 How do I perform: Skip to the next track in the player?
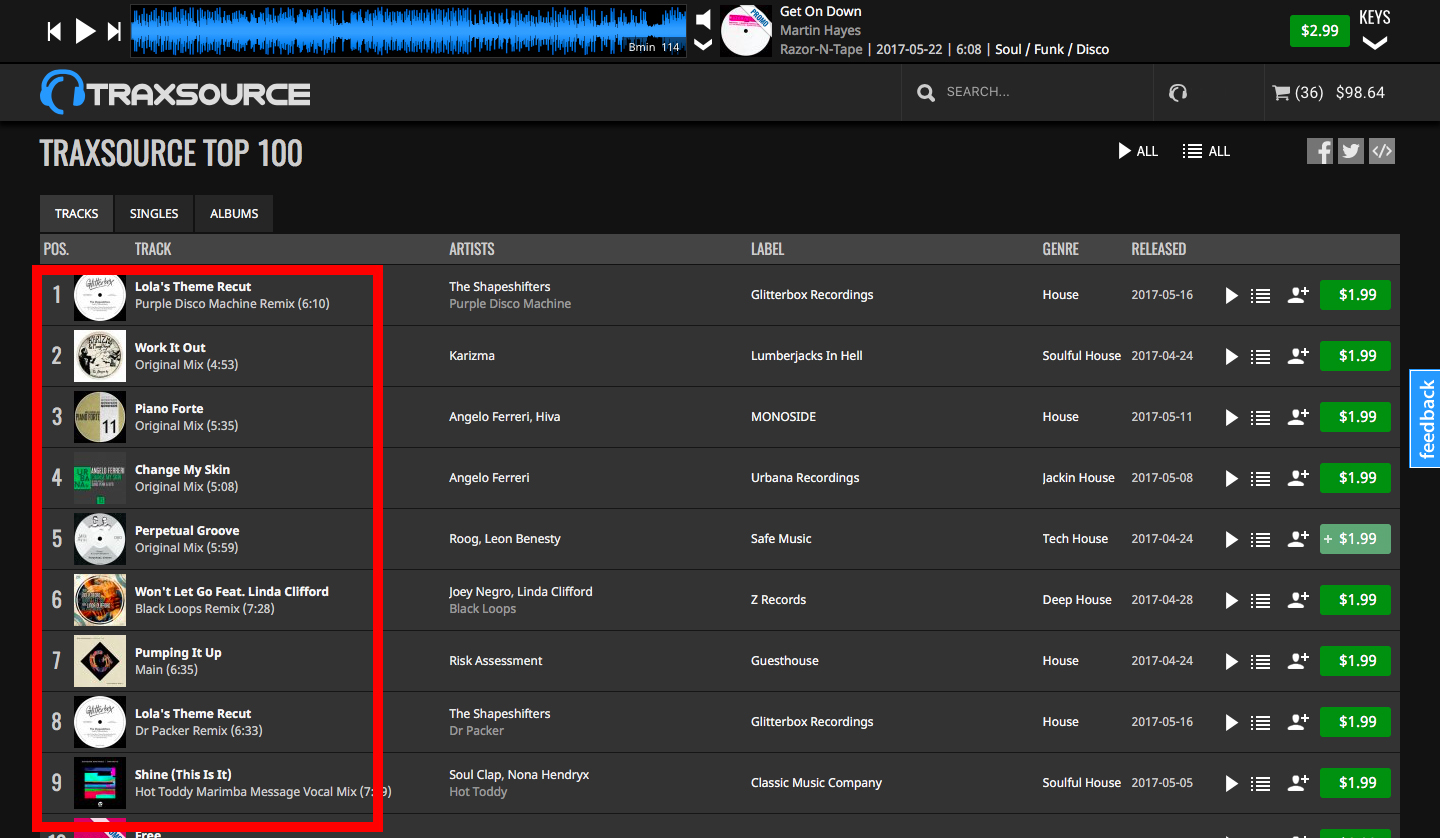(x=115, y=32)
